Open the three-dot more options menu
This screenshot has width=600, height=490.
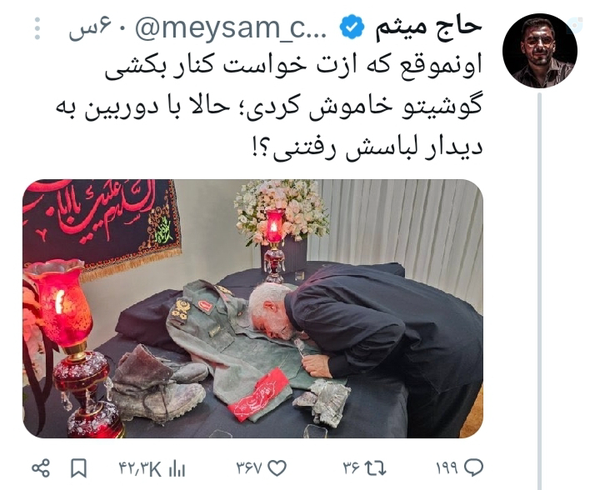pos(37,28)
